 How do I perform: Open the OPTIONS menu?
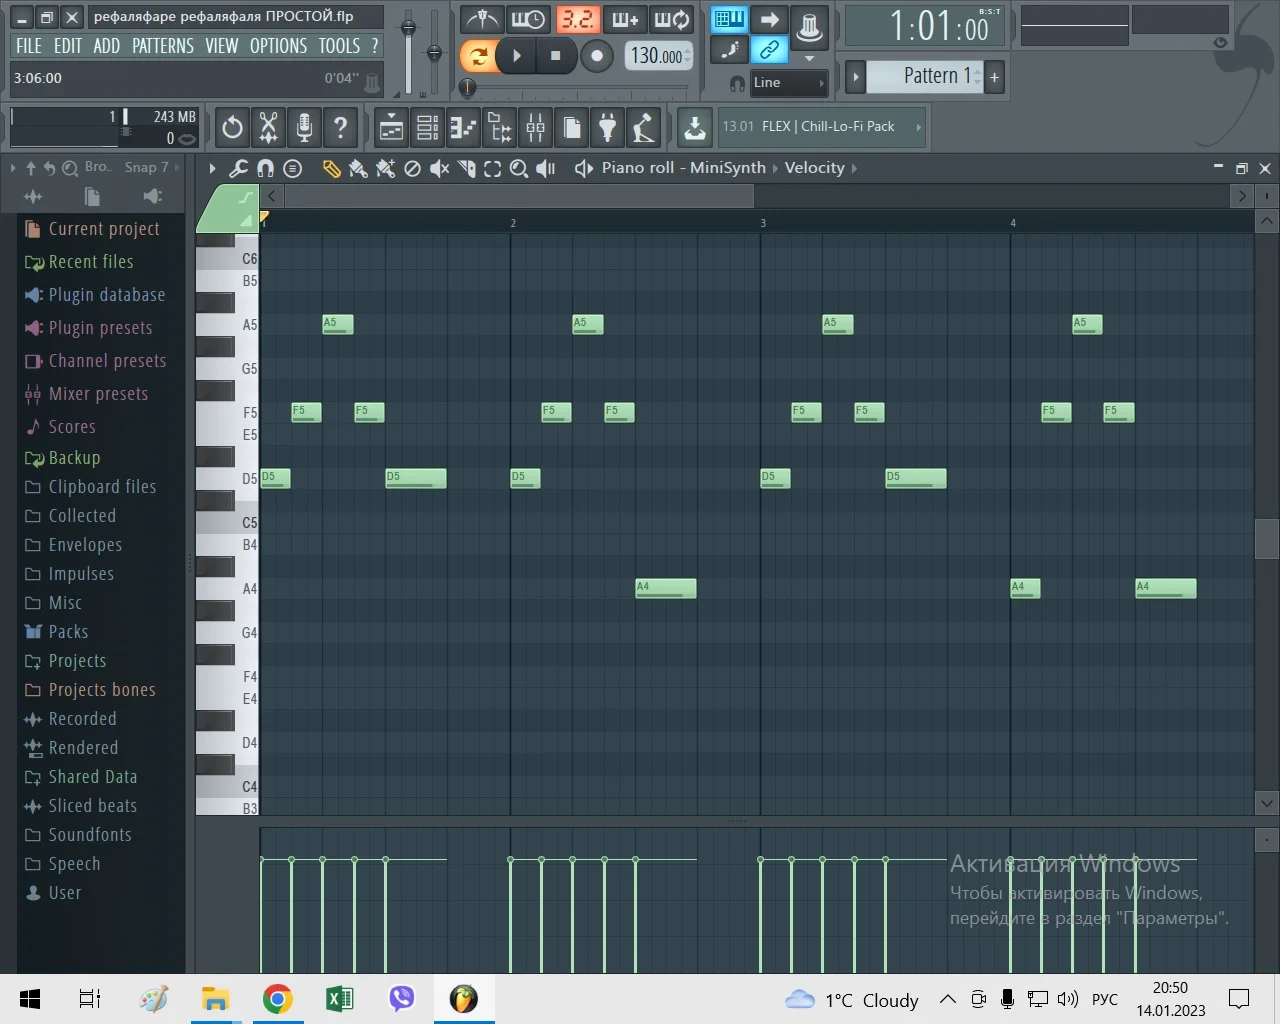pos(278,46)
